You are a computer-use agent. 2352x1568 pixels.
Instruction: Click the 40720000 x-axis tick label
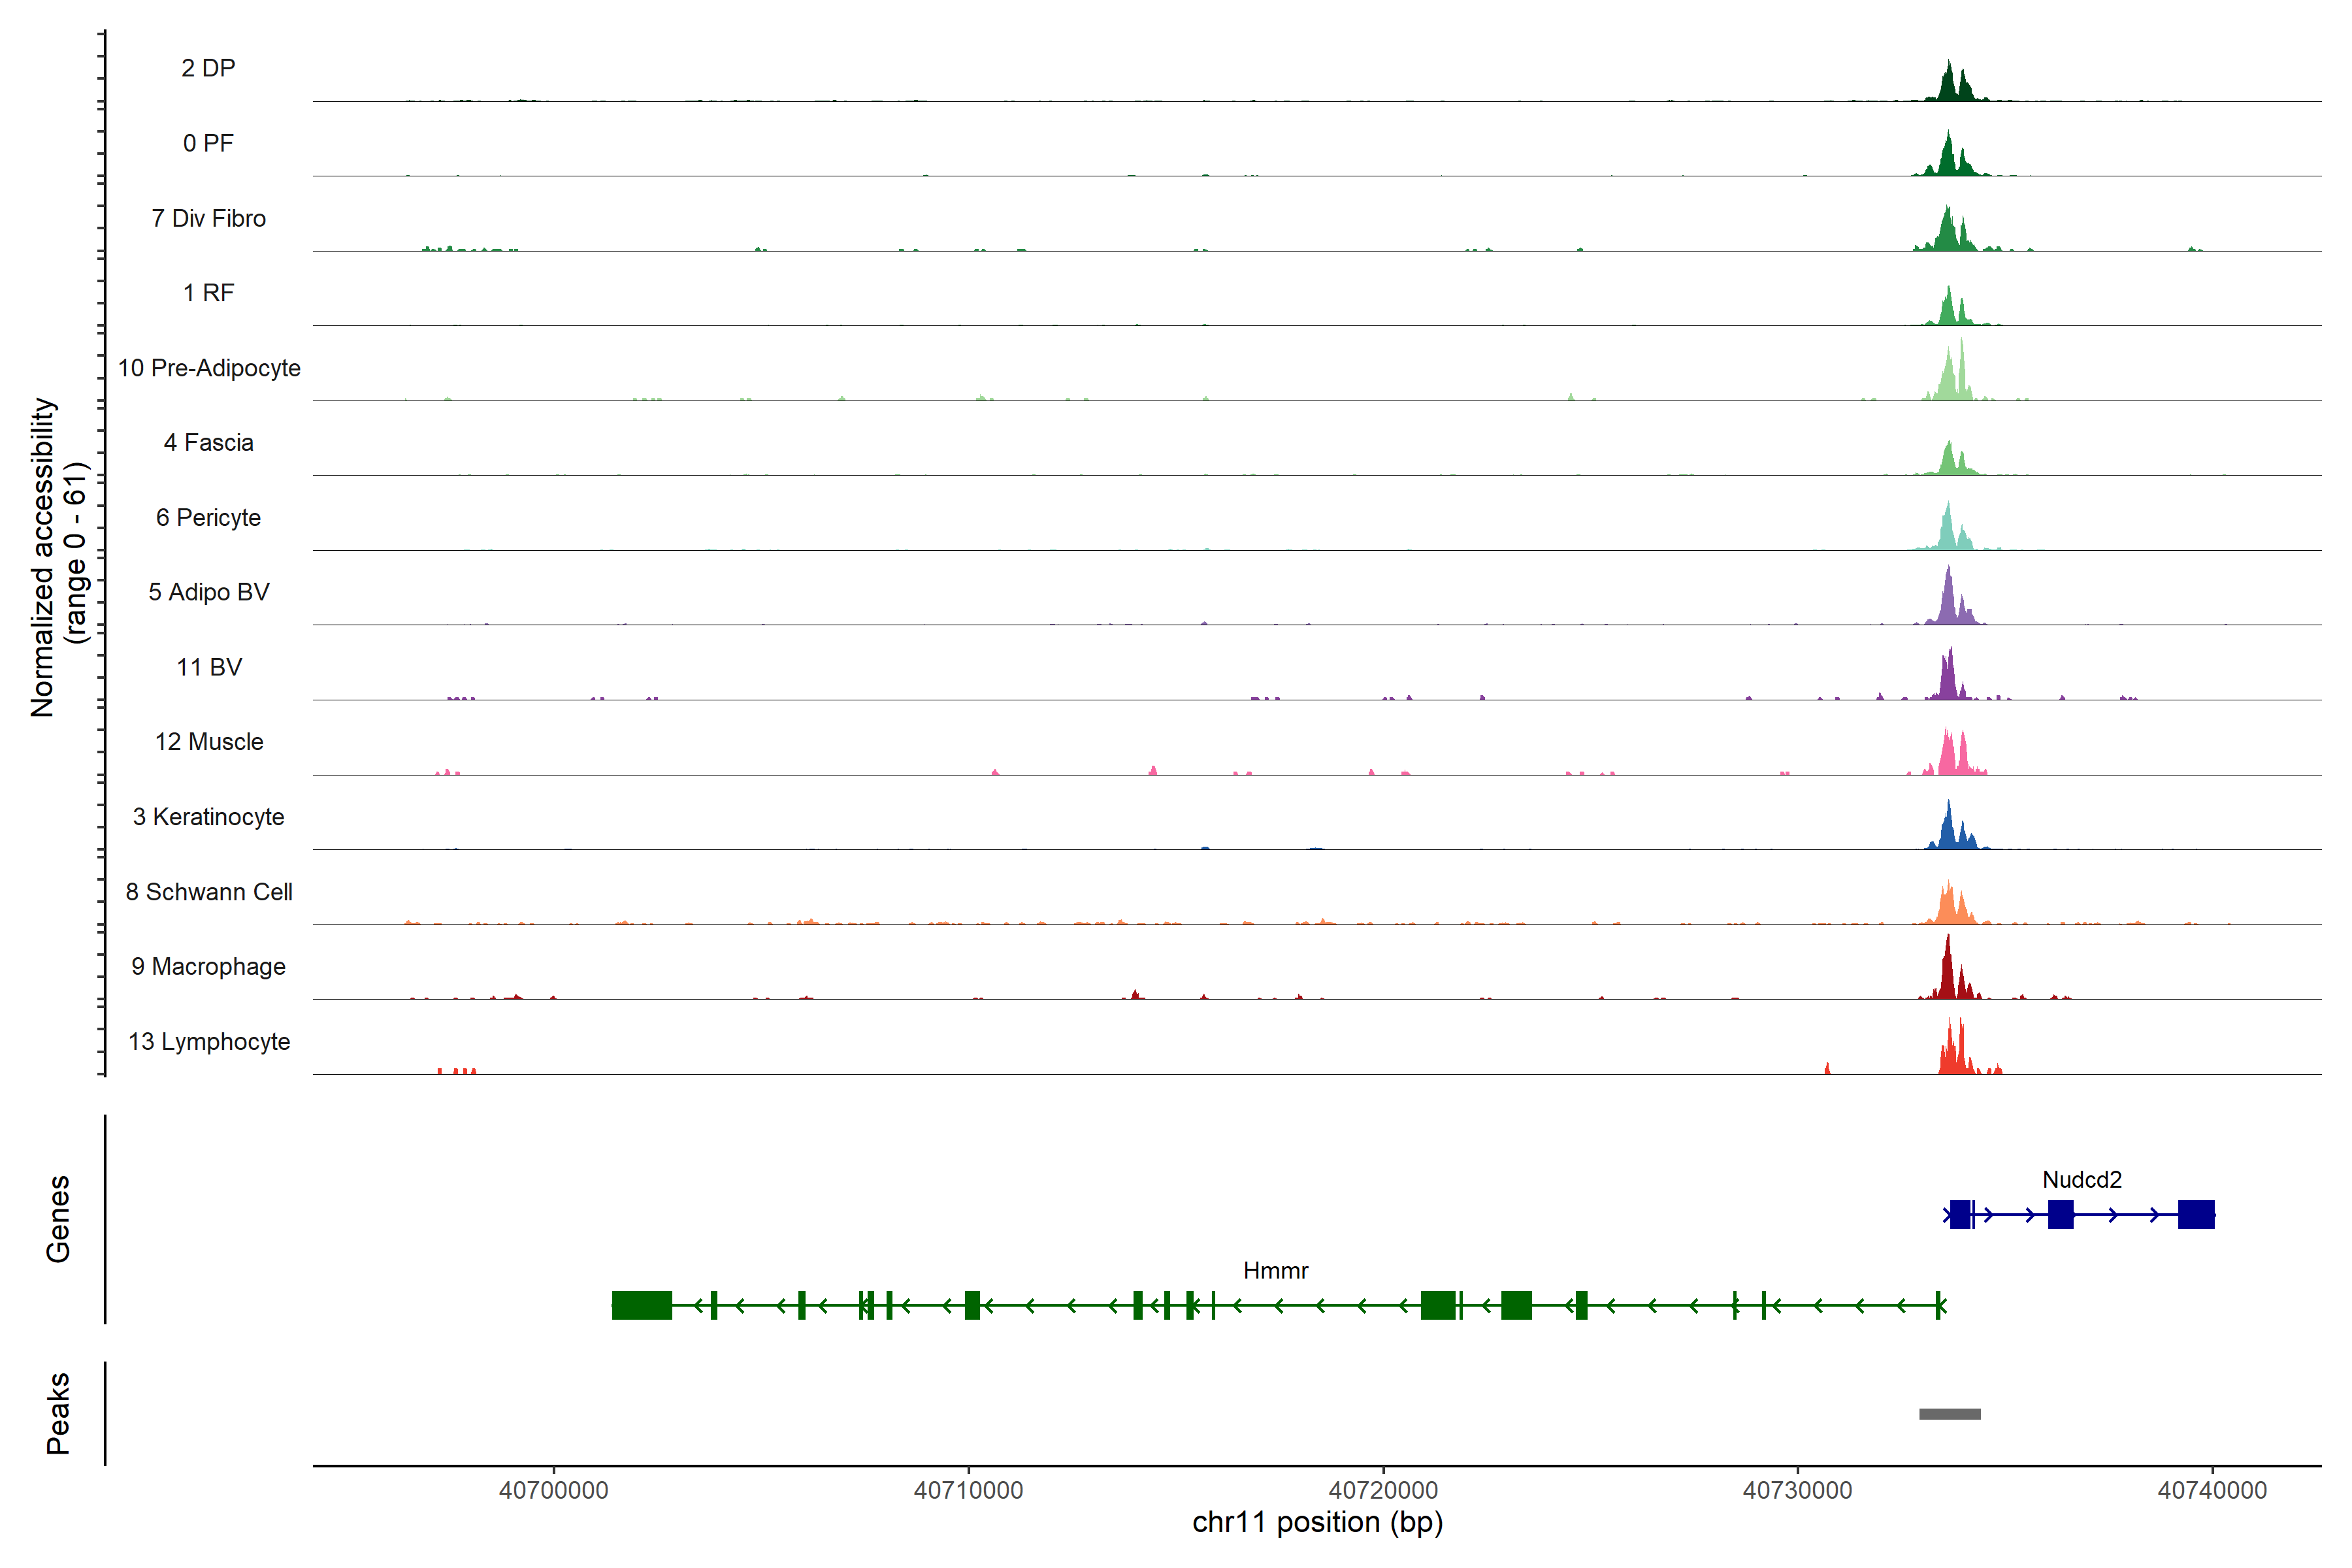(1383, 1490)
